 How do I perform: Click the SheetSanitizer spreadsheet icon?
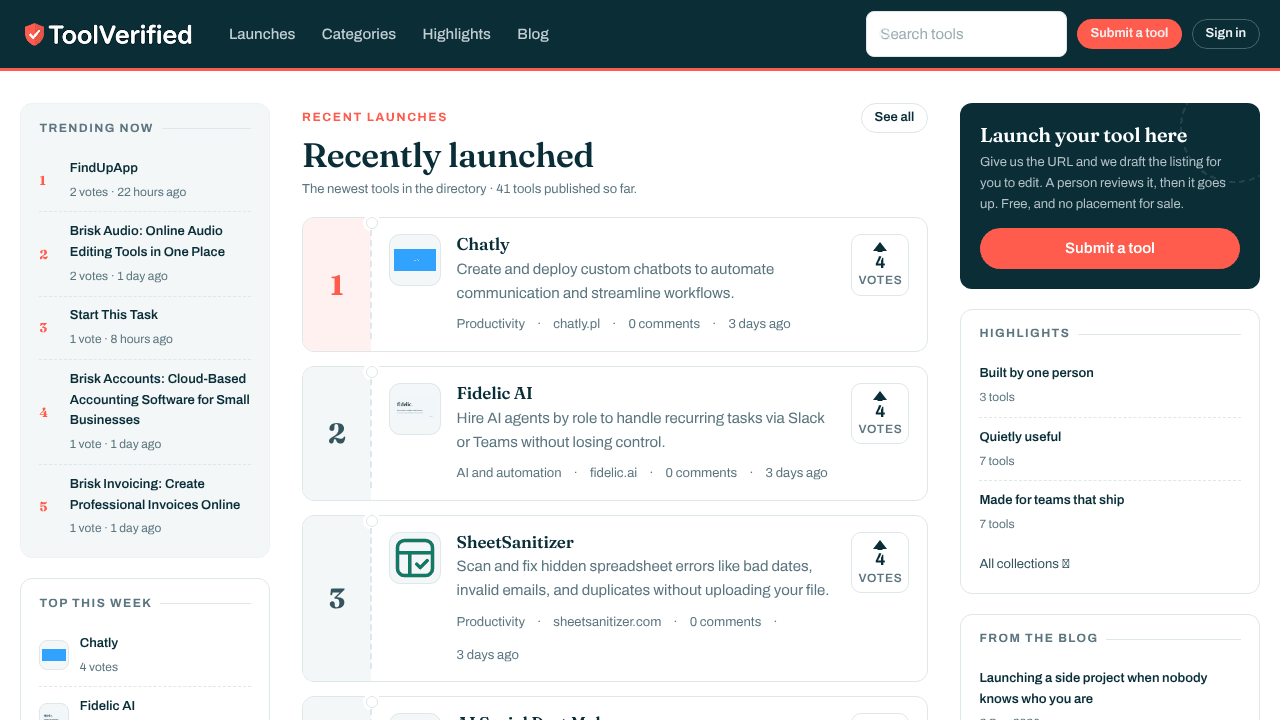(x=415, y=558)
